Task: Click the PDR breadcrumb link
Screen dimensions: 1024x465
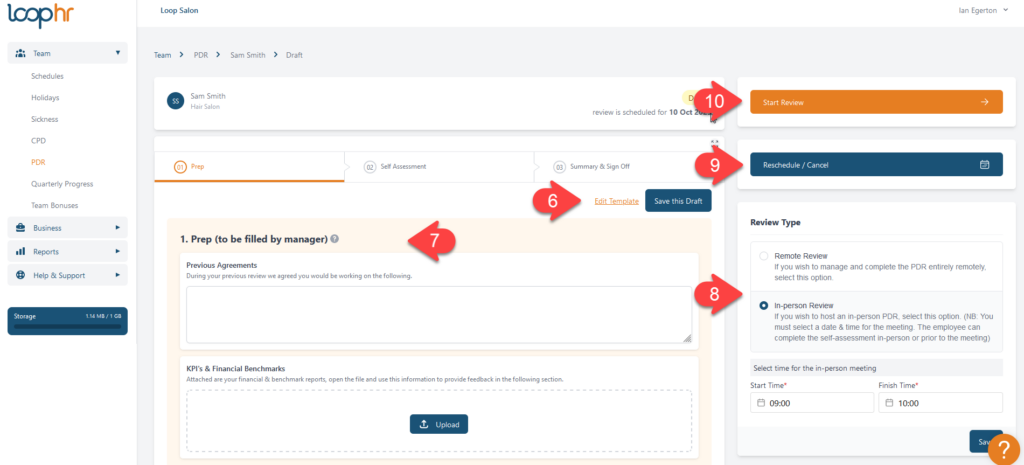Action: pyautogui.click(x=200, y=56)
